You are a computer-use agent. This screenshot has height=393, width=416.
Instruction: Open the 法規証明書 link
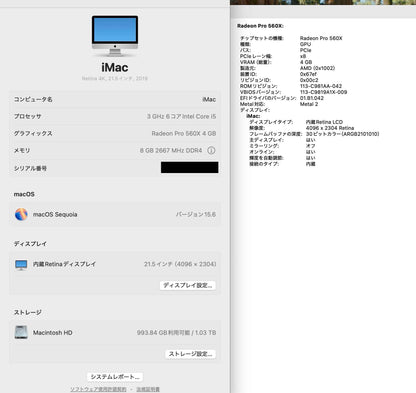(x=148, y=389)
